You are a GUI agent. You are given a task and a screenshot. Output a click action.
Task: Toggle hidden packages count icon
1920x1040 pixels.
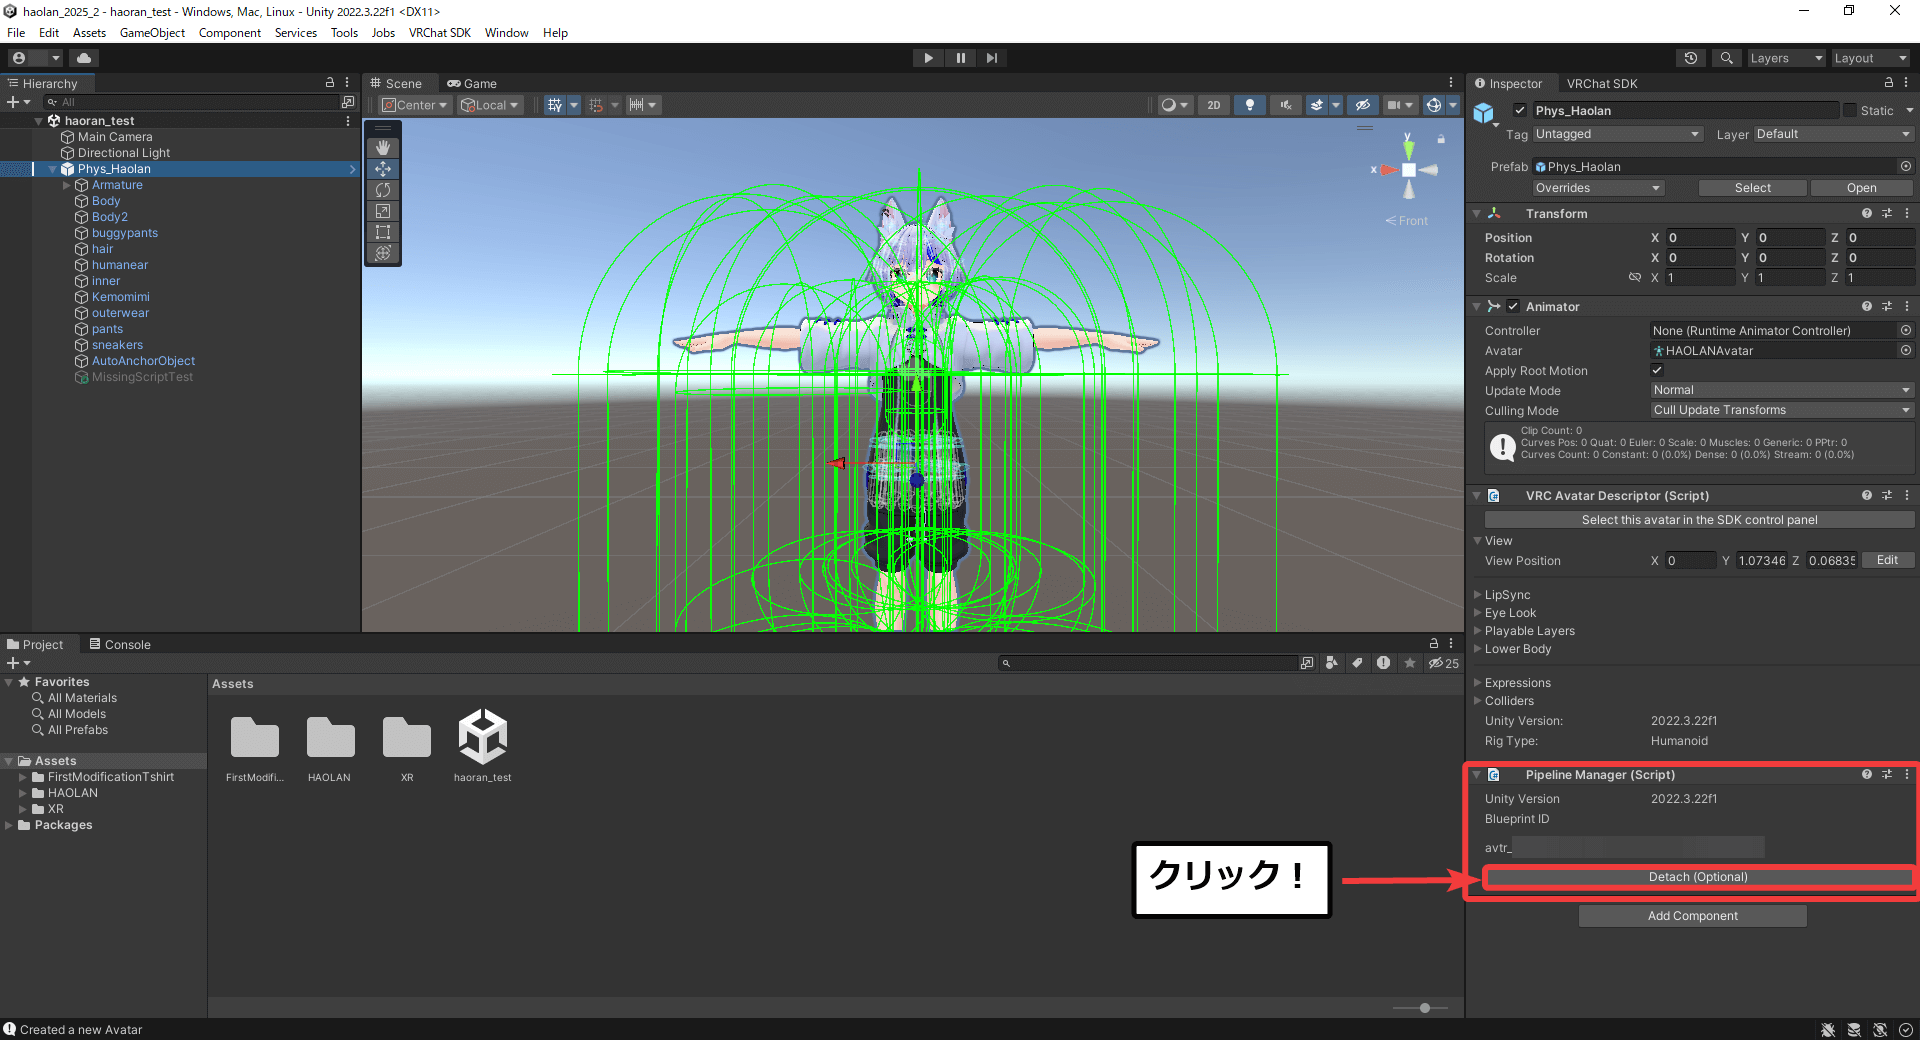click(1443, 663)
